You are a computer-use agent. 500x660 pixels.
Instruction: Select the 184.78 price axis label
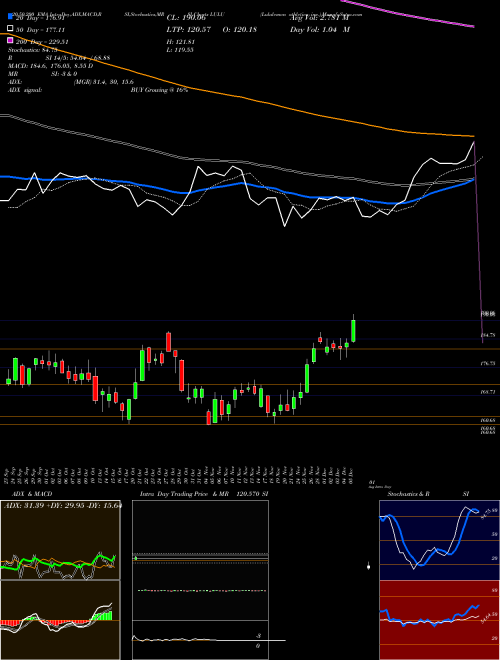coord(488,335)
